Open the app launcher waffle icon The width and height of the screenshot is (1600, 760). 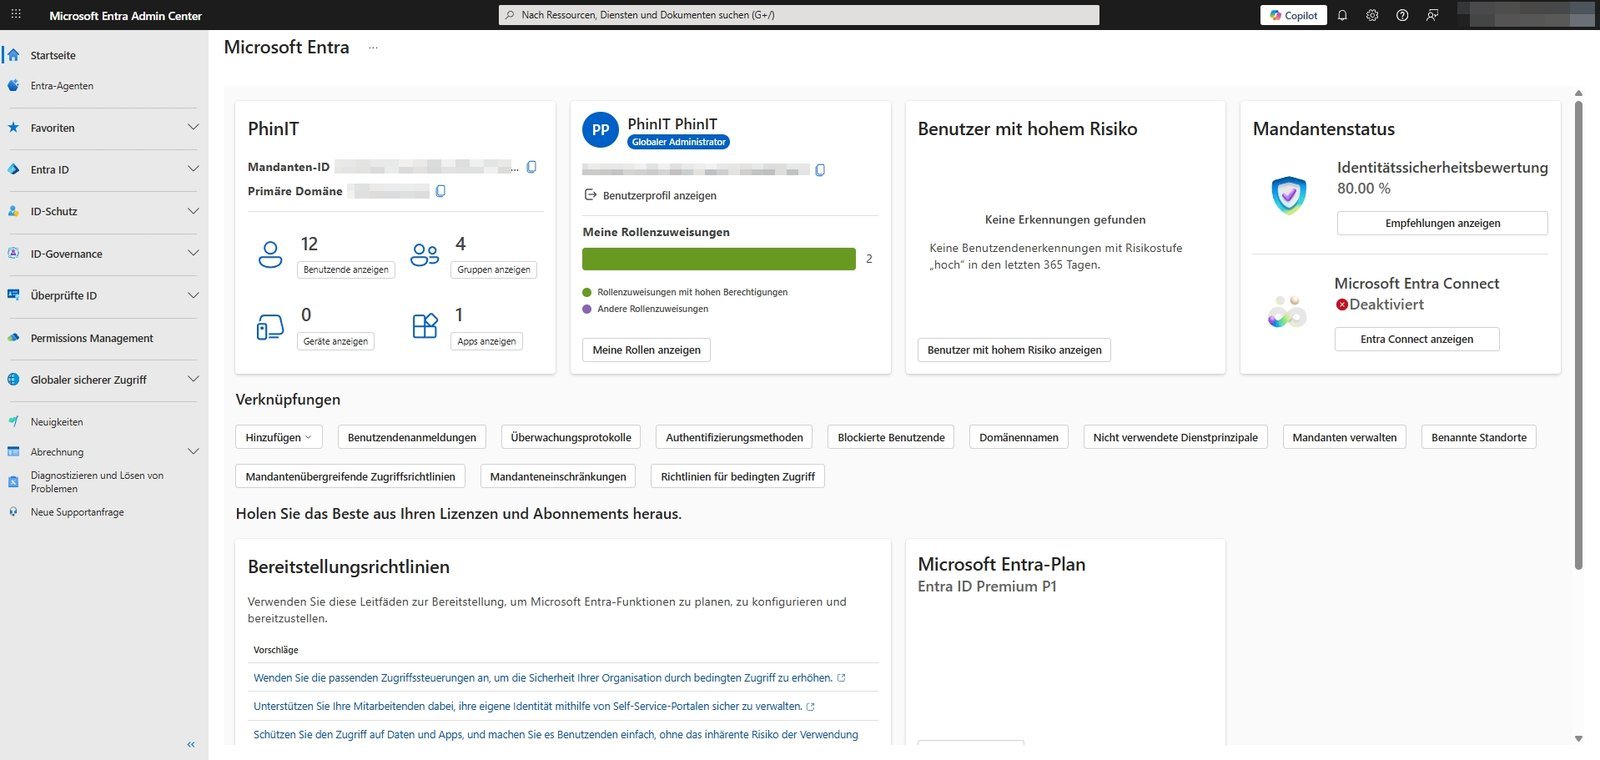pos(15,14)
